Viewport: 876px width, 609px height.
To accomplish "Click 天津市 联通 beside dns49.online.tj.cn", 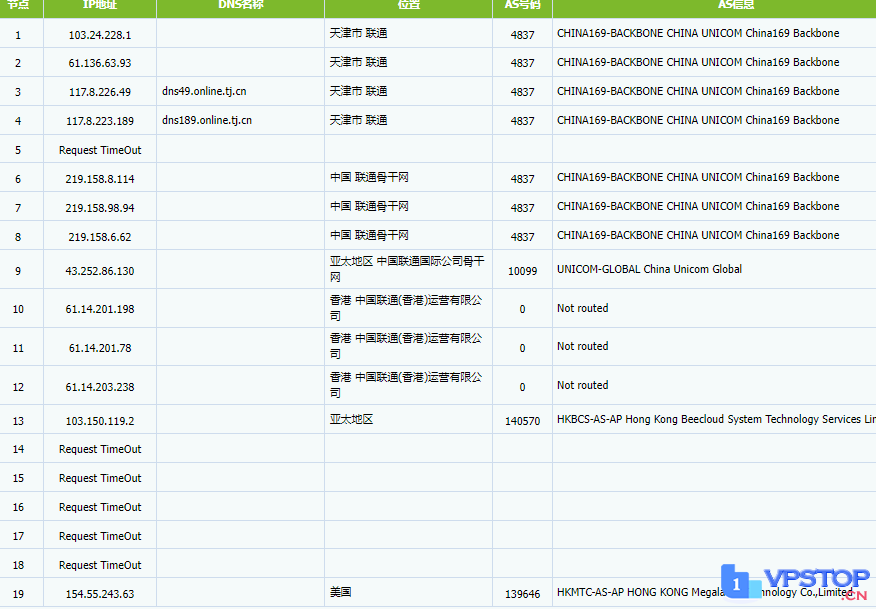I will (x=358, y=91).
